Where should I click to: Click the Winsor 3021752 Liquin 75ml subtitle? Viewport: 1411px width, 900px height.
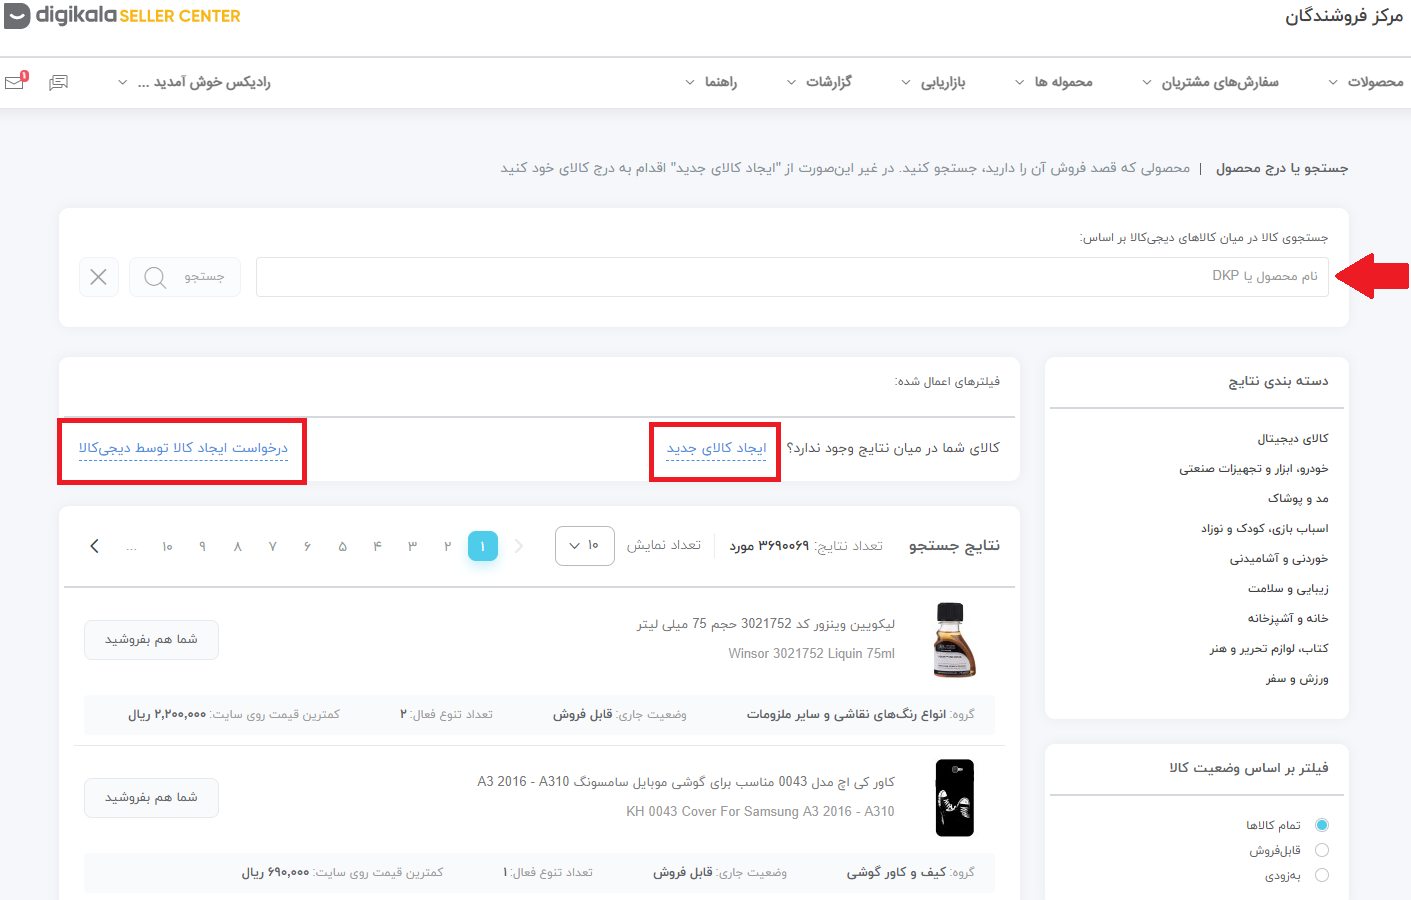pos(811,653)
